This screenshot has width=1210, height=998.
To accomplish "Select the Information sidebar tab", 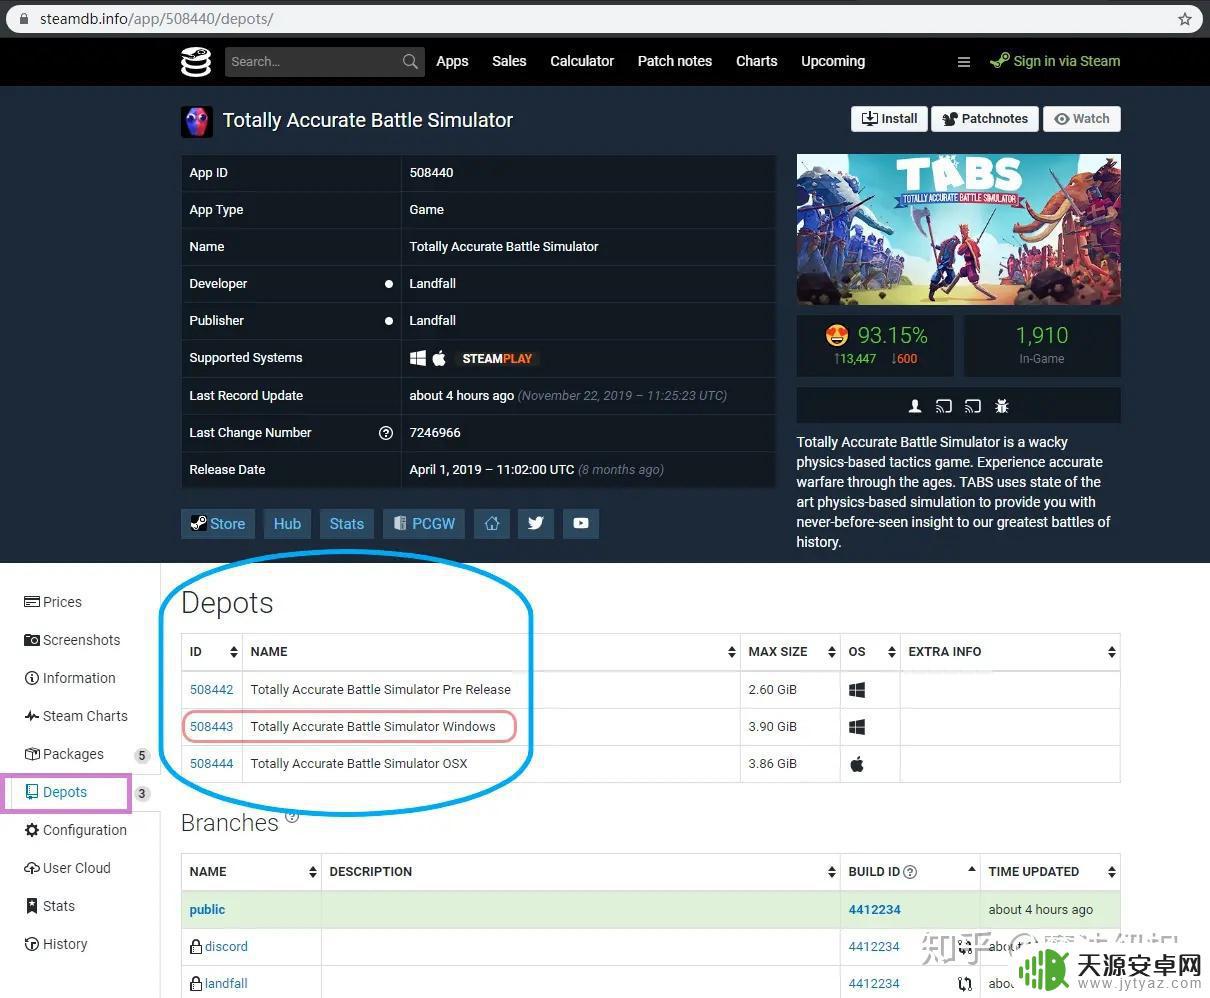I will click(70, 678).
